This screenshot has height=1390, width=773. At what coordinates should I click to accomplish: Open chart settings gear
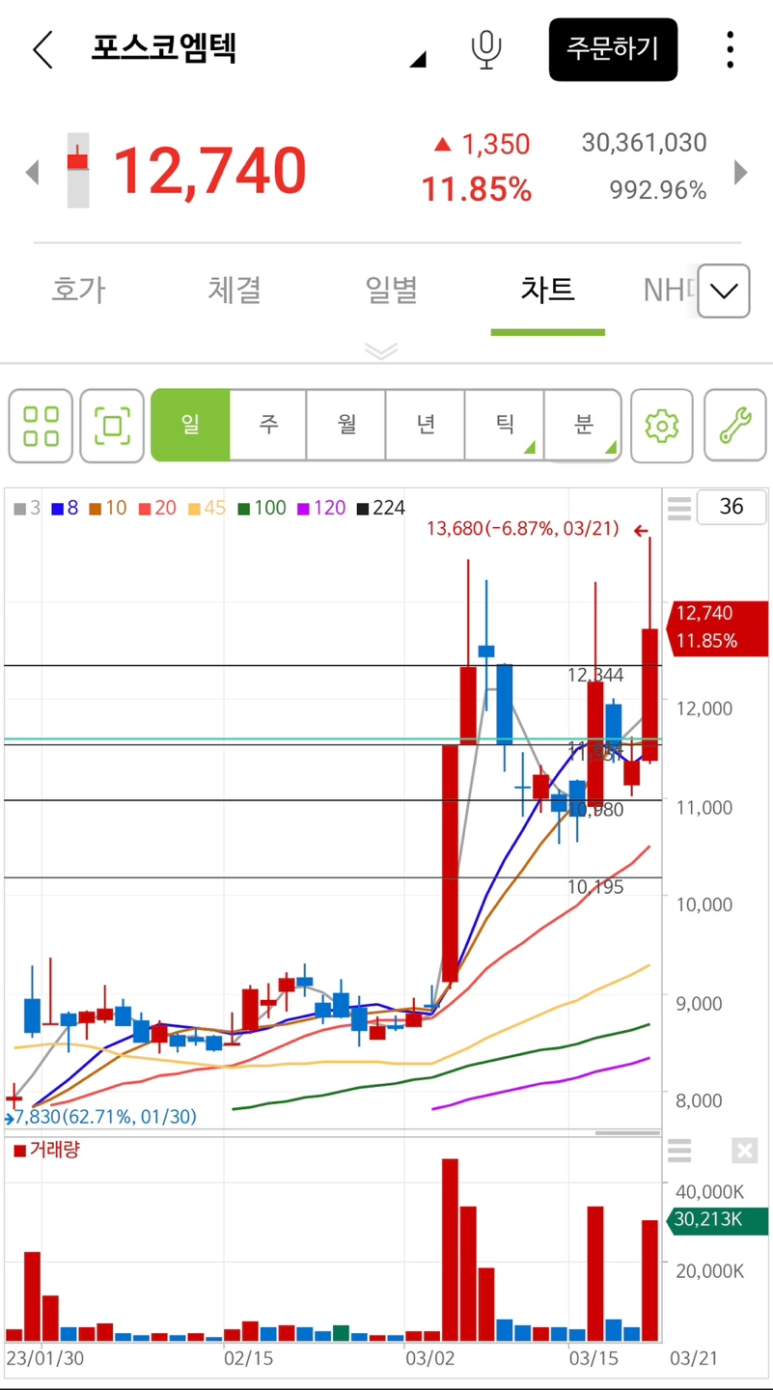pyautogui.click(x=661, y=426)
